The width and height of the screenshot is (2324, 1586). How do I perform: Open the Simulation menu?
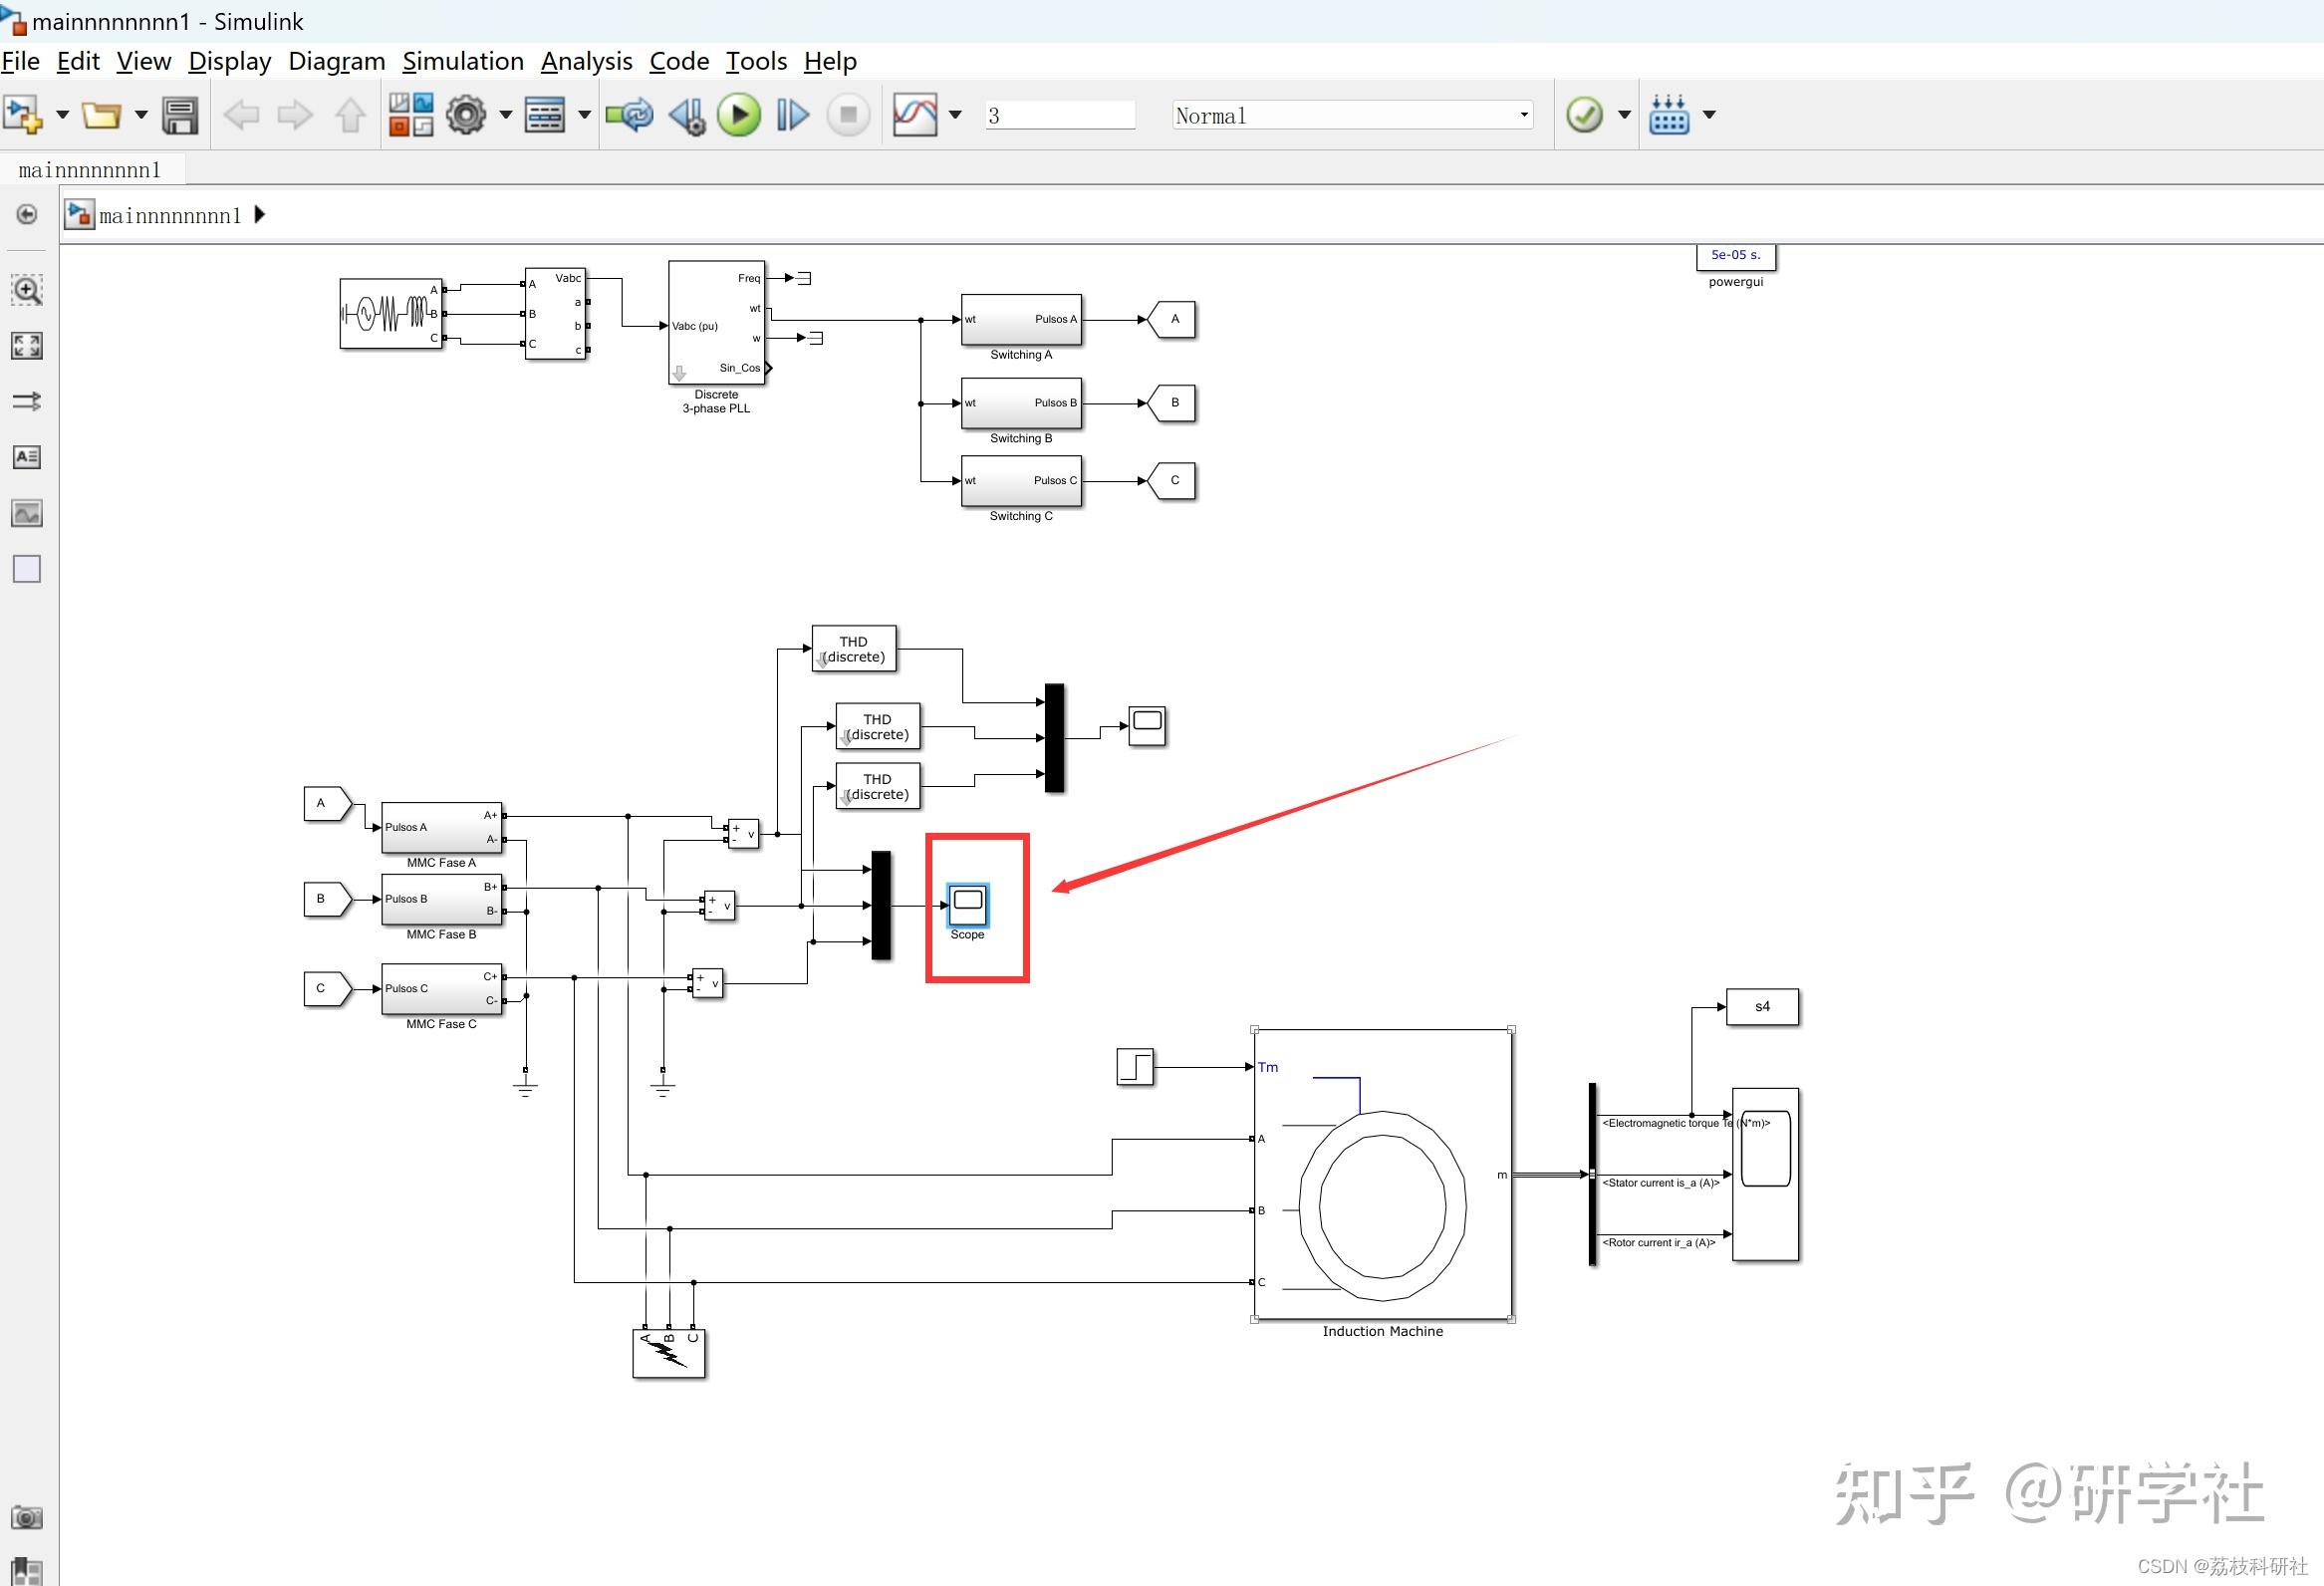(x=462, y=61)
